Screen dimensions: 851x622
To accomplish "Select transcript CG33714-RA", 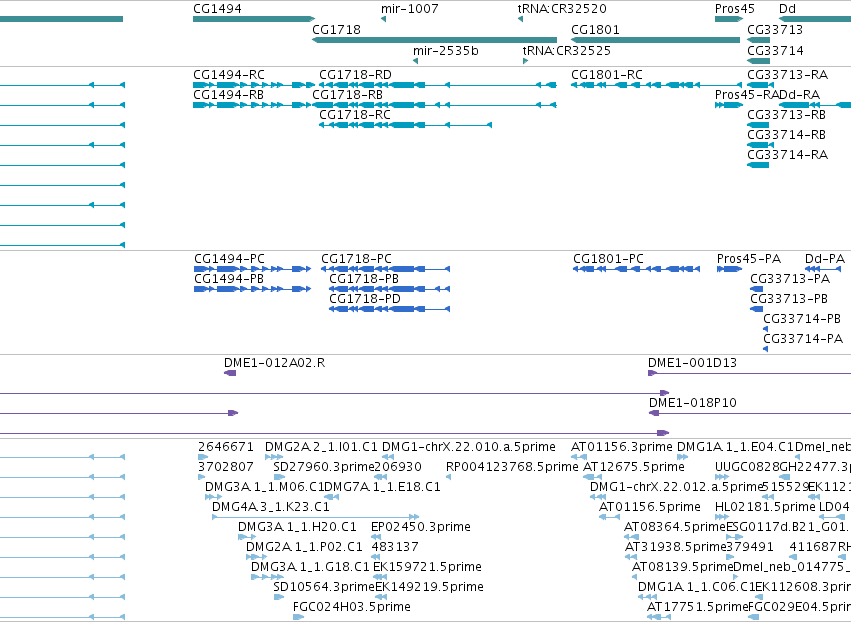I will [x=758, y=165].
